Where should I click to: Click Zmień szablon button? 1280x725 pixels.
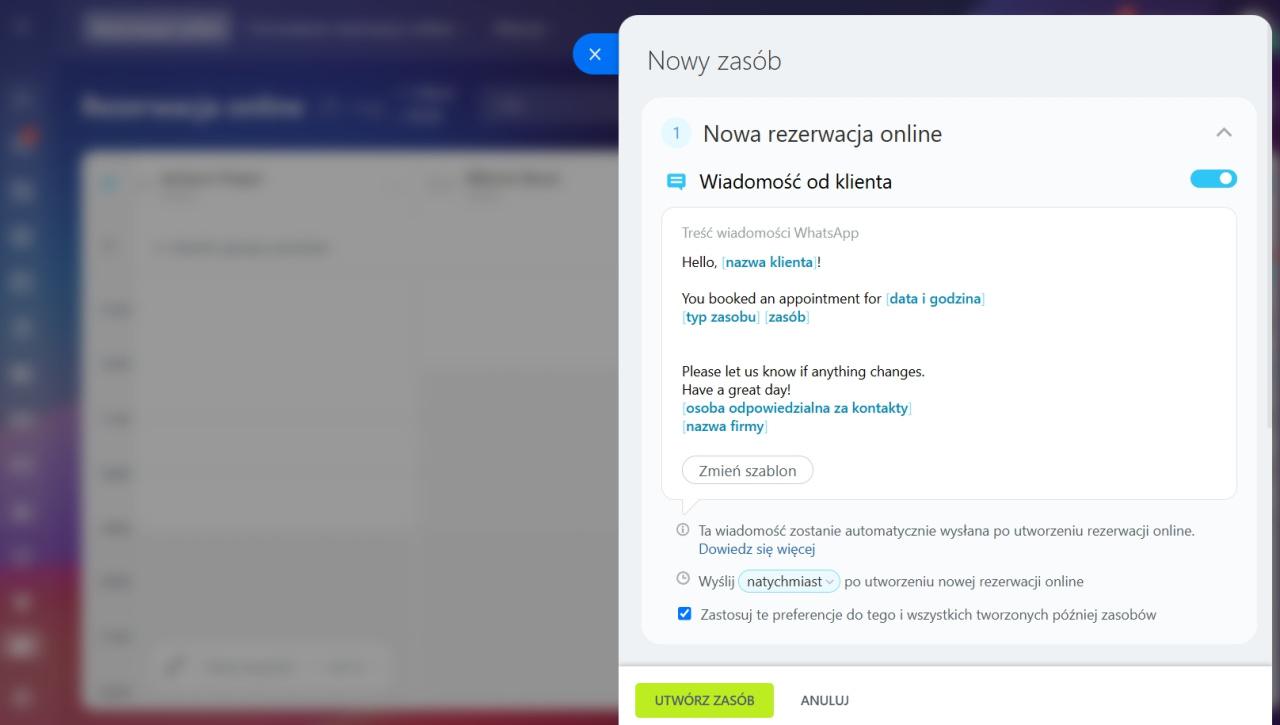tap(748, 470)
